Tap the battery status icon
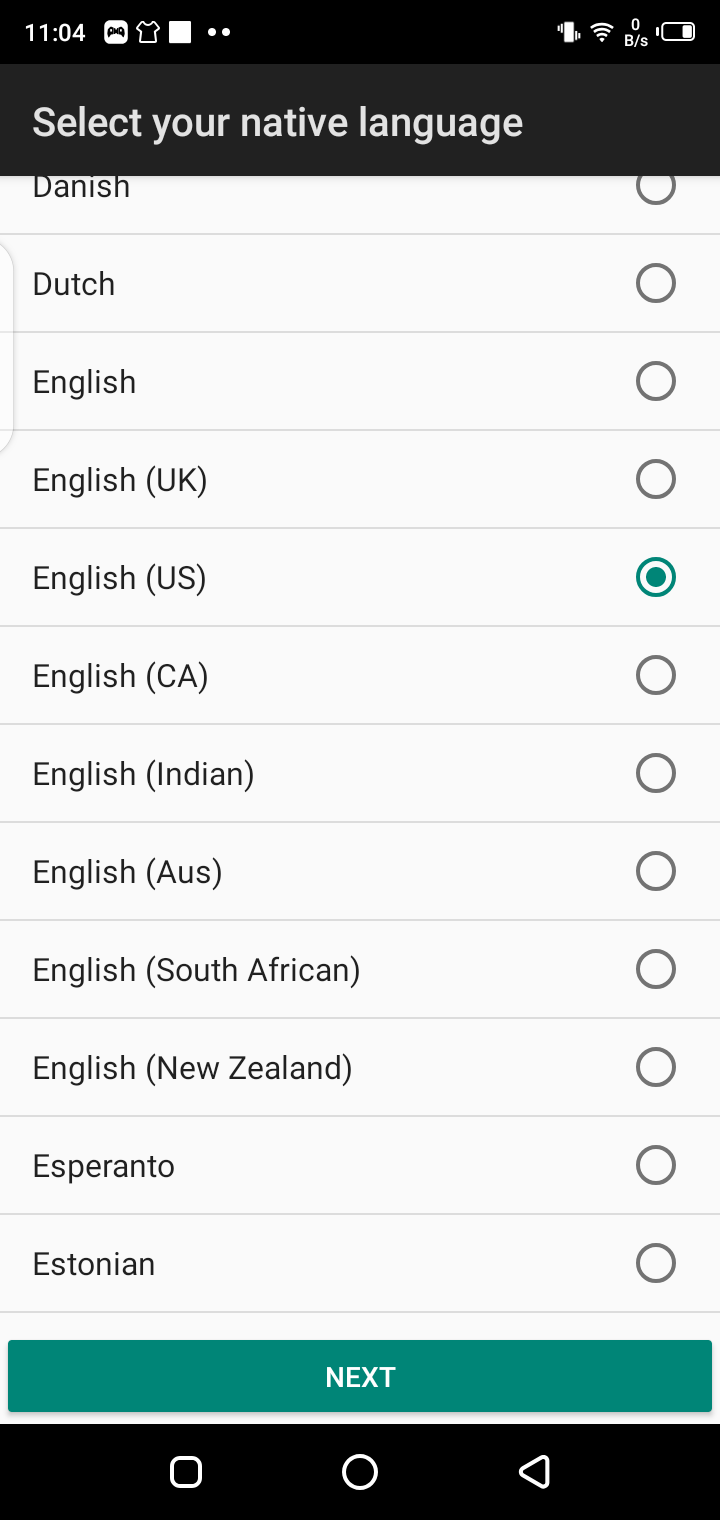This screenshot has height=1520, width=720. (677, 32)
